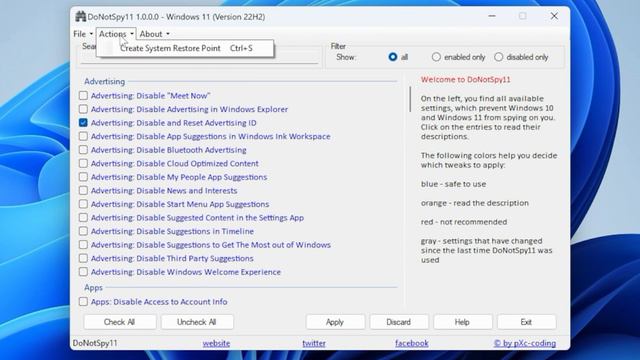Screen dimensions: 640x360
Task: Select the 'disabled only' filter option
Action: pyautogui.click(x=498, y=57)
